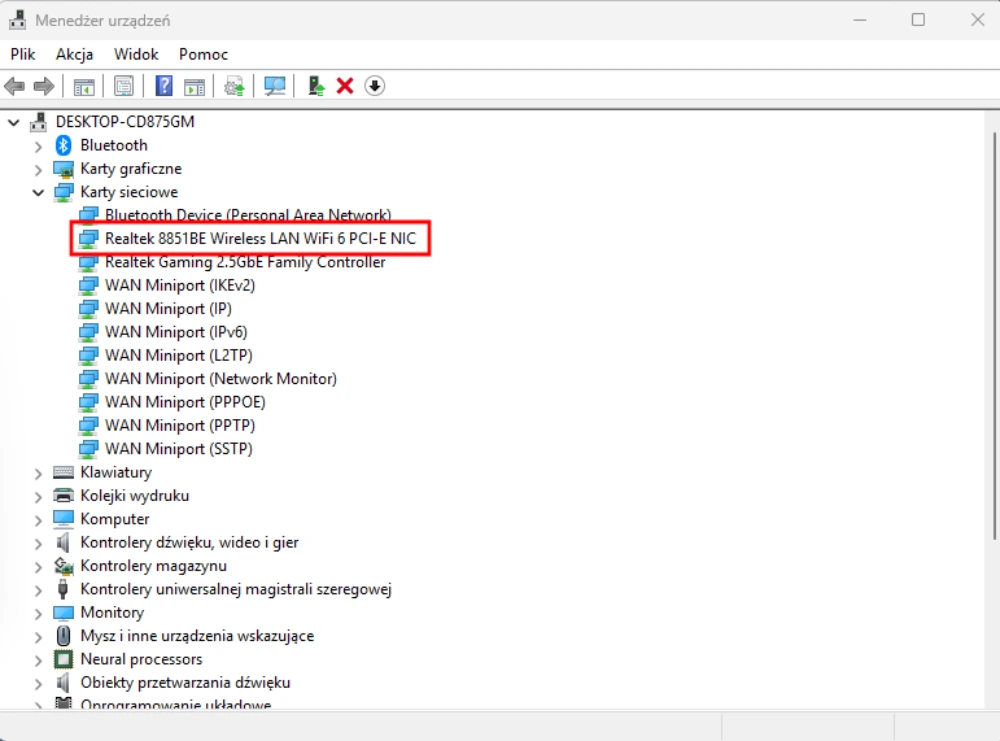
Task: Click the Klawiatury keyboard icon
Action: tap(63, 473)
